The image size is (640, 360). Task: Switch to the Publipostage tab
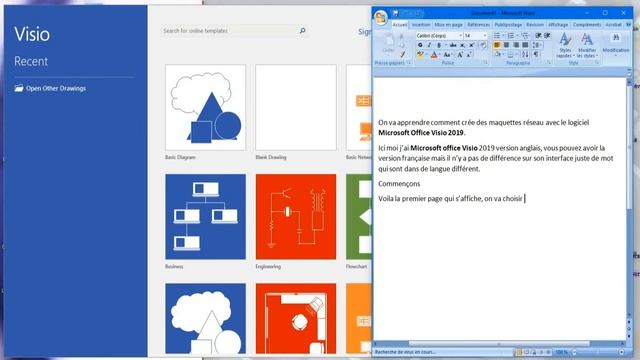pos(508,25)
